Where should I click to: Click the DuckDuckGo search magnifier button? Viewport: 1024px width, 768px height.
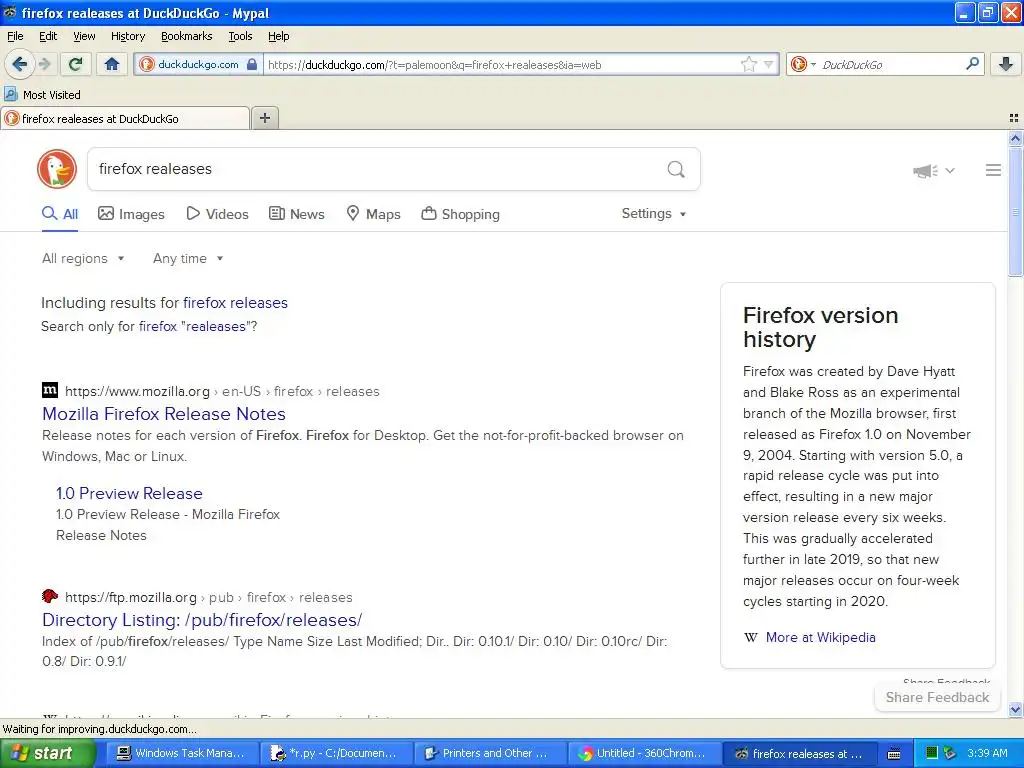coord(676,170)
